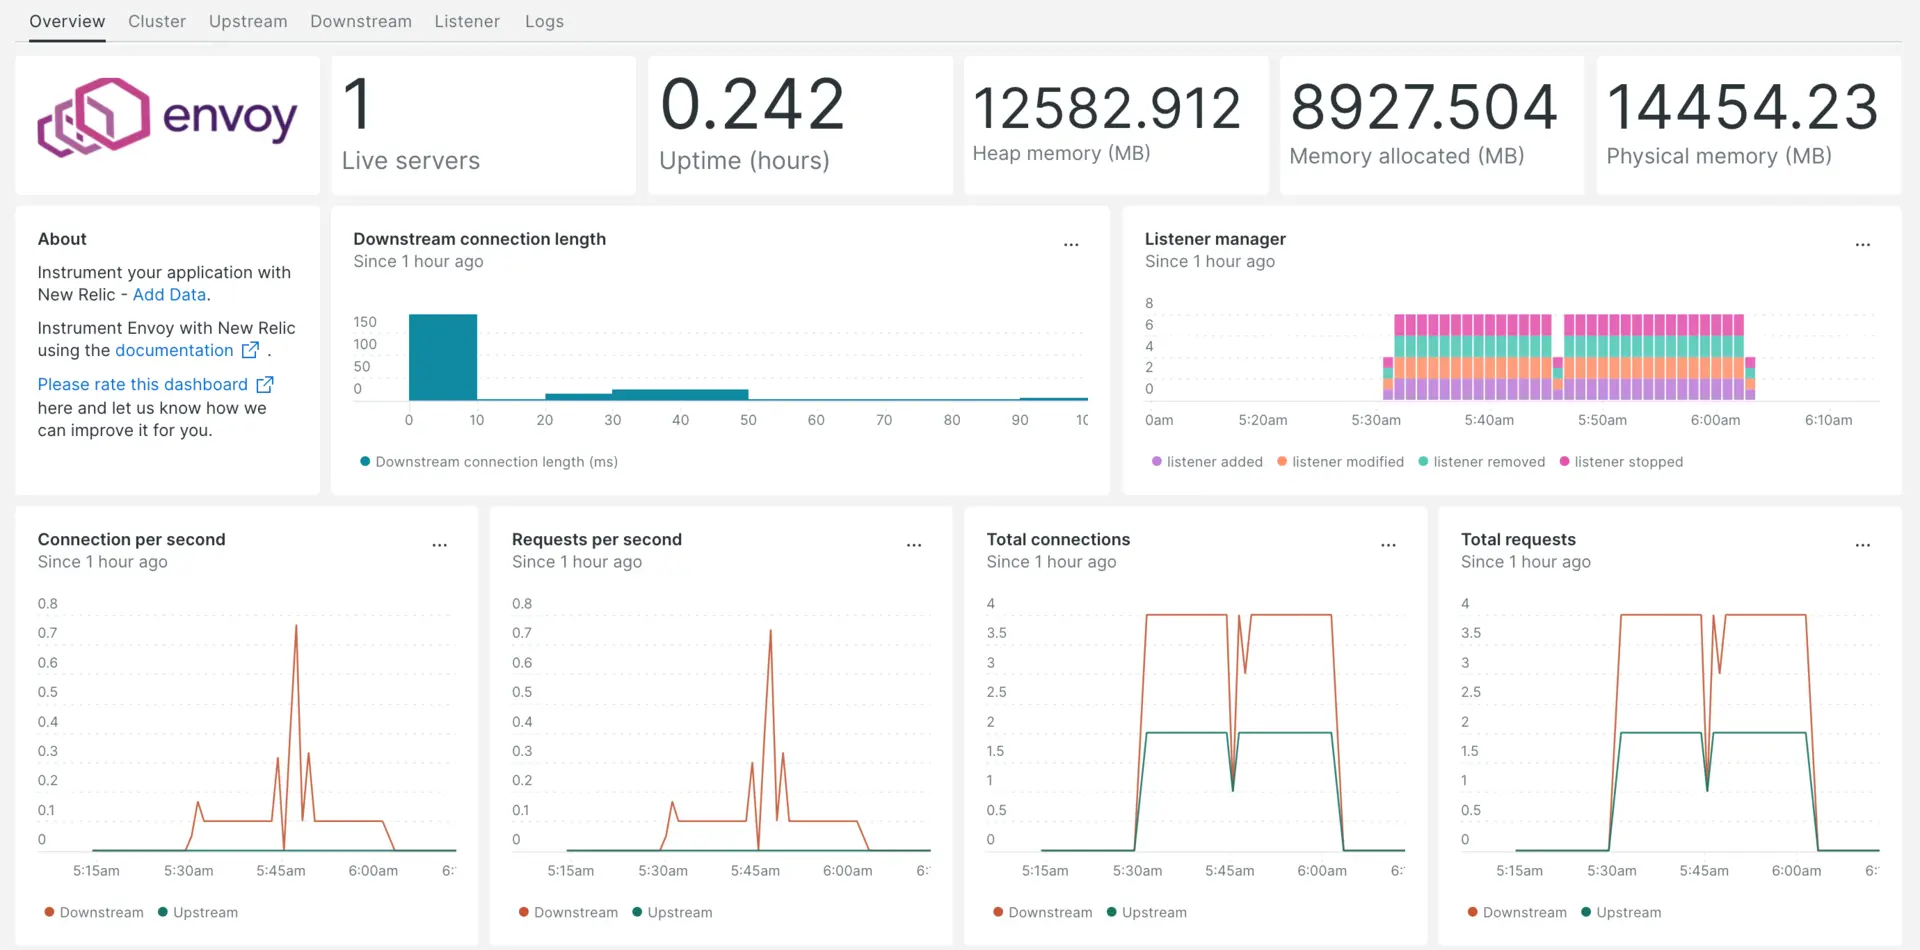Screen dimensions: 1920x950
Task: Click Downstream color dot in Total requests legend
Action: point(1472,913)
